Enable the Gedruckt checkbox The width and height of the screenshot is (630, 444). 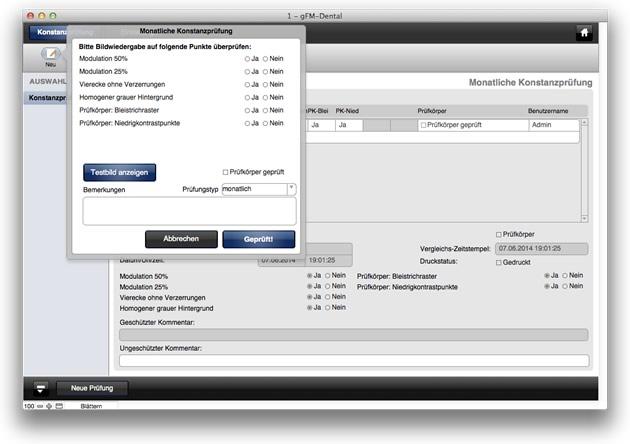pyautogui.click(x=499, y=262)
